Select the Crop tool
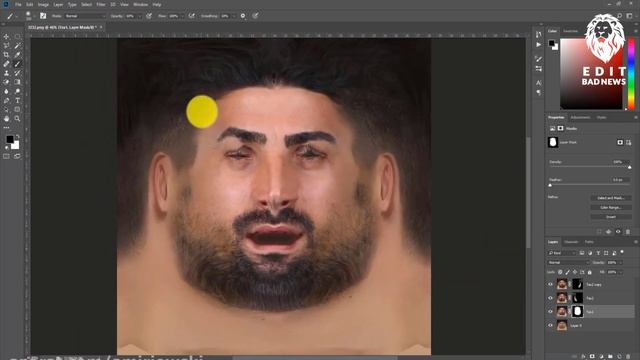The height and width of the screenshot is (360, 640). click(6, 55)
